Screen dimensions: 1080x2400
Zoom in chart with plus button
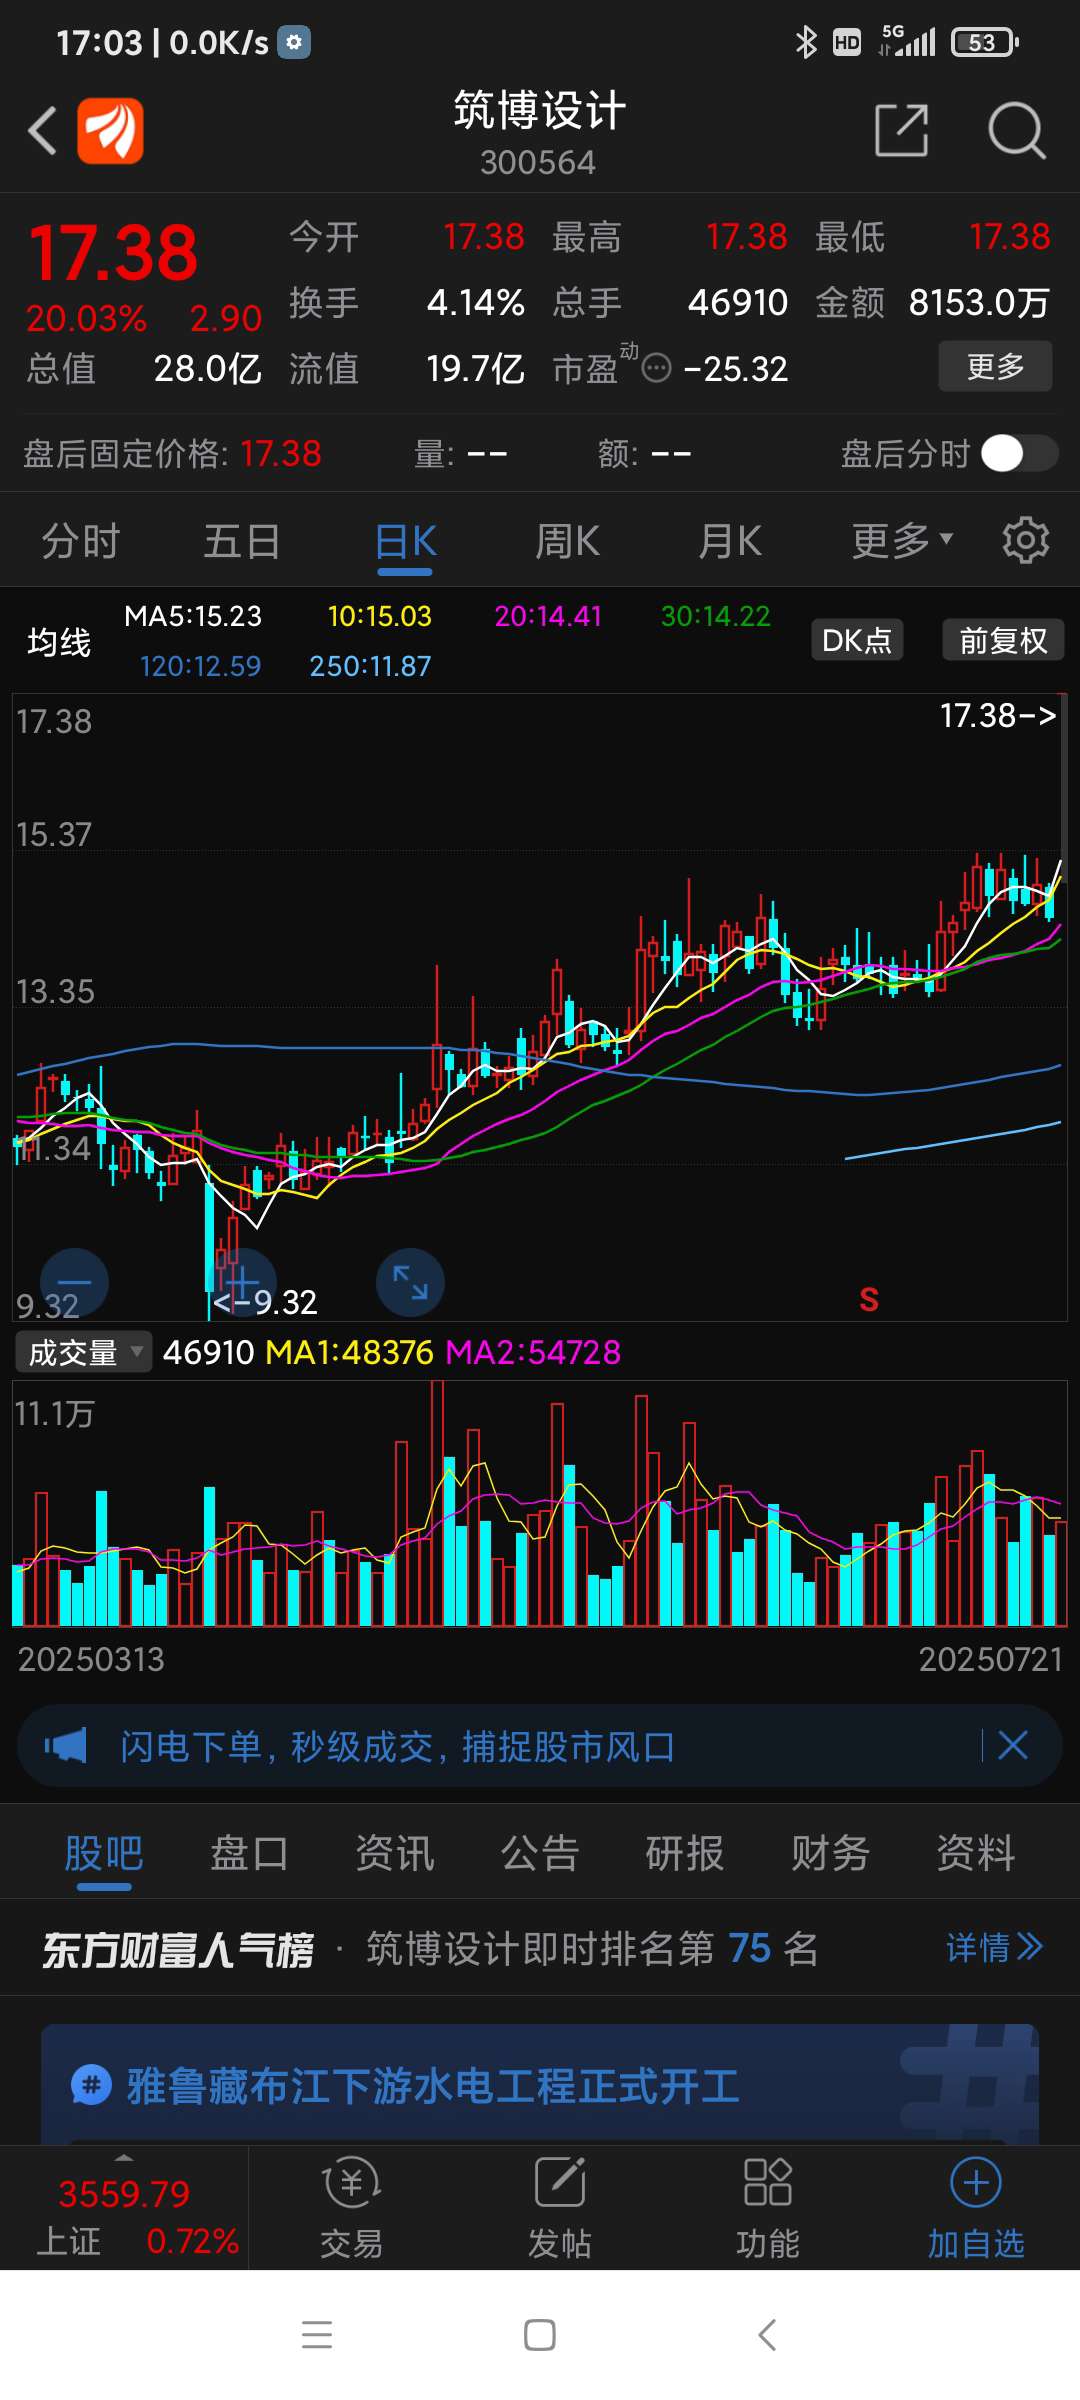pos(242,1282)
